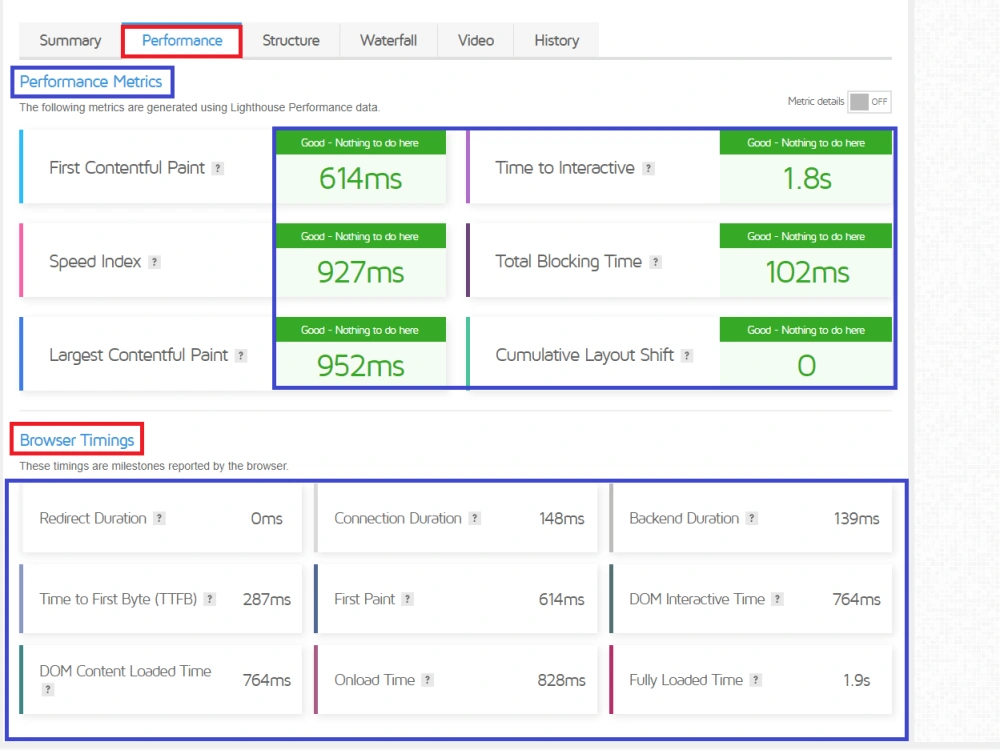
Task: Click the Backend Duration label
Action: 684,518
